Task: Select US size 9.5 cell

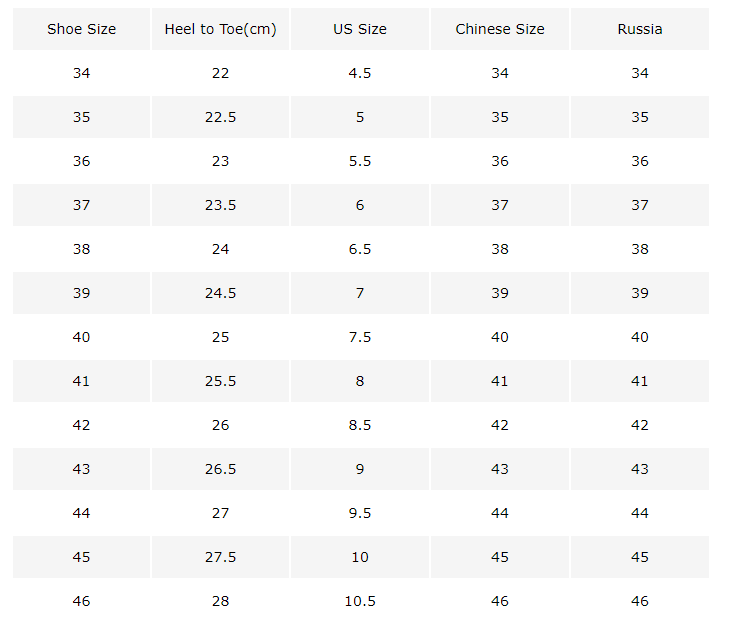Action: coord(360,513)
